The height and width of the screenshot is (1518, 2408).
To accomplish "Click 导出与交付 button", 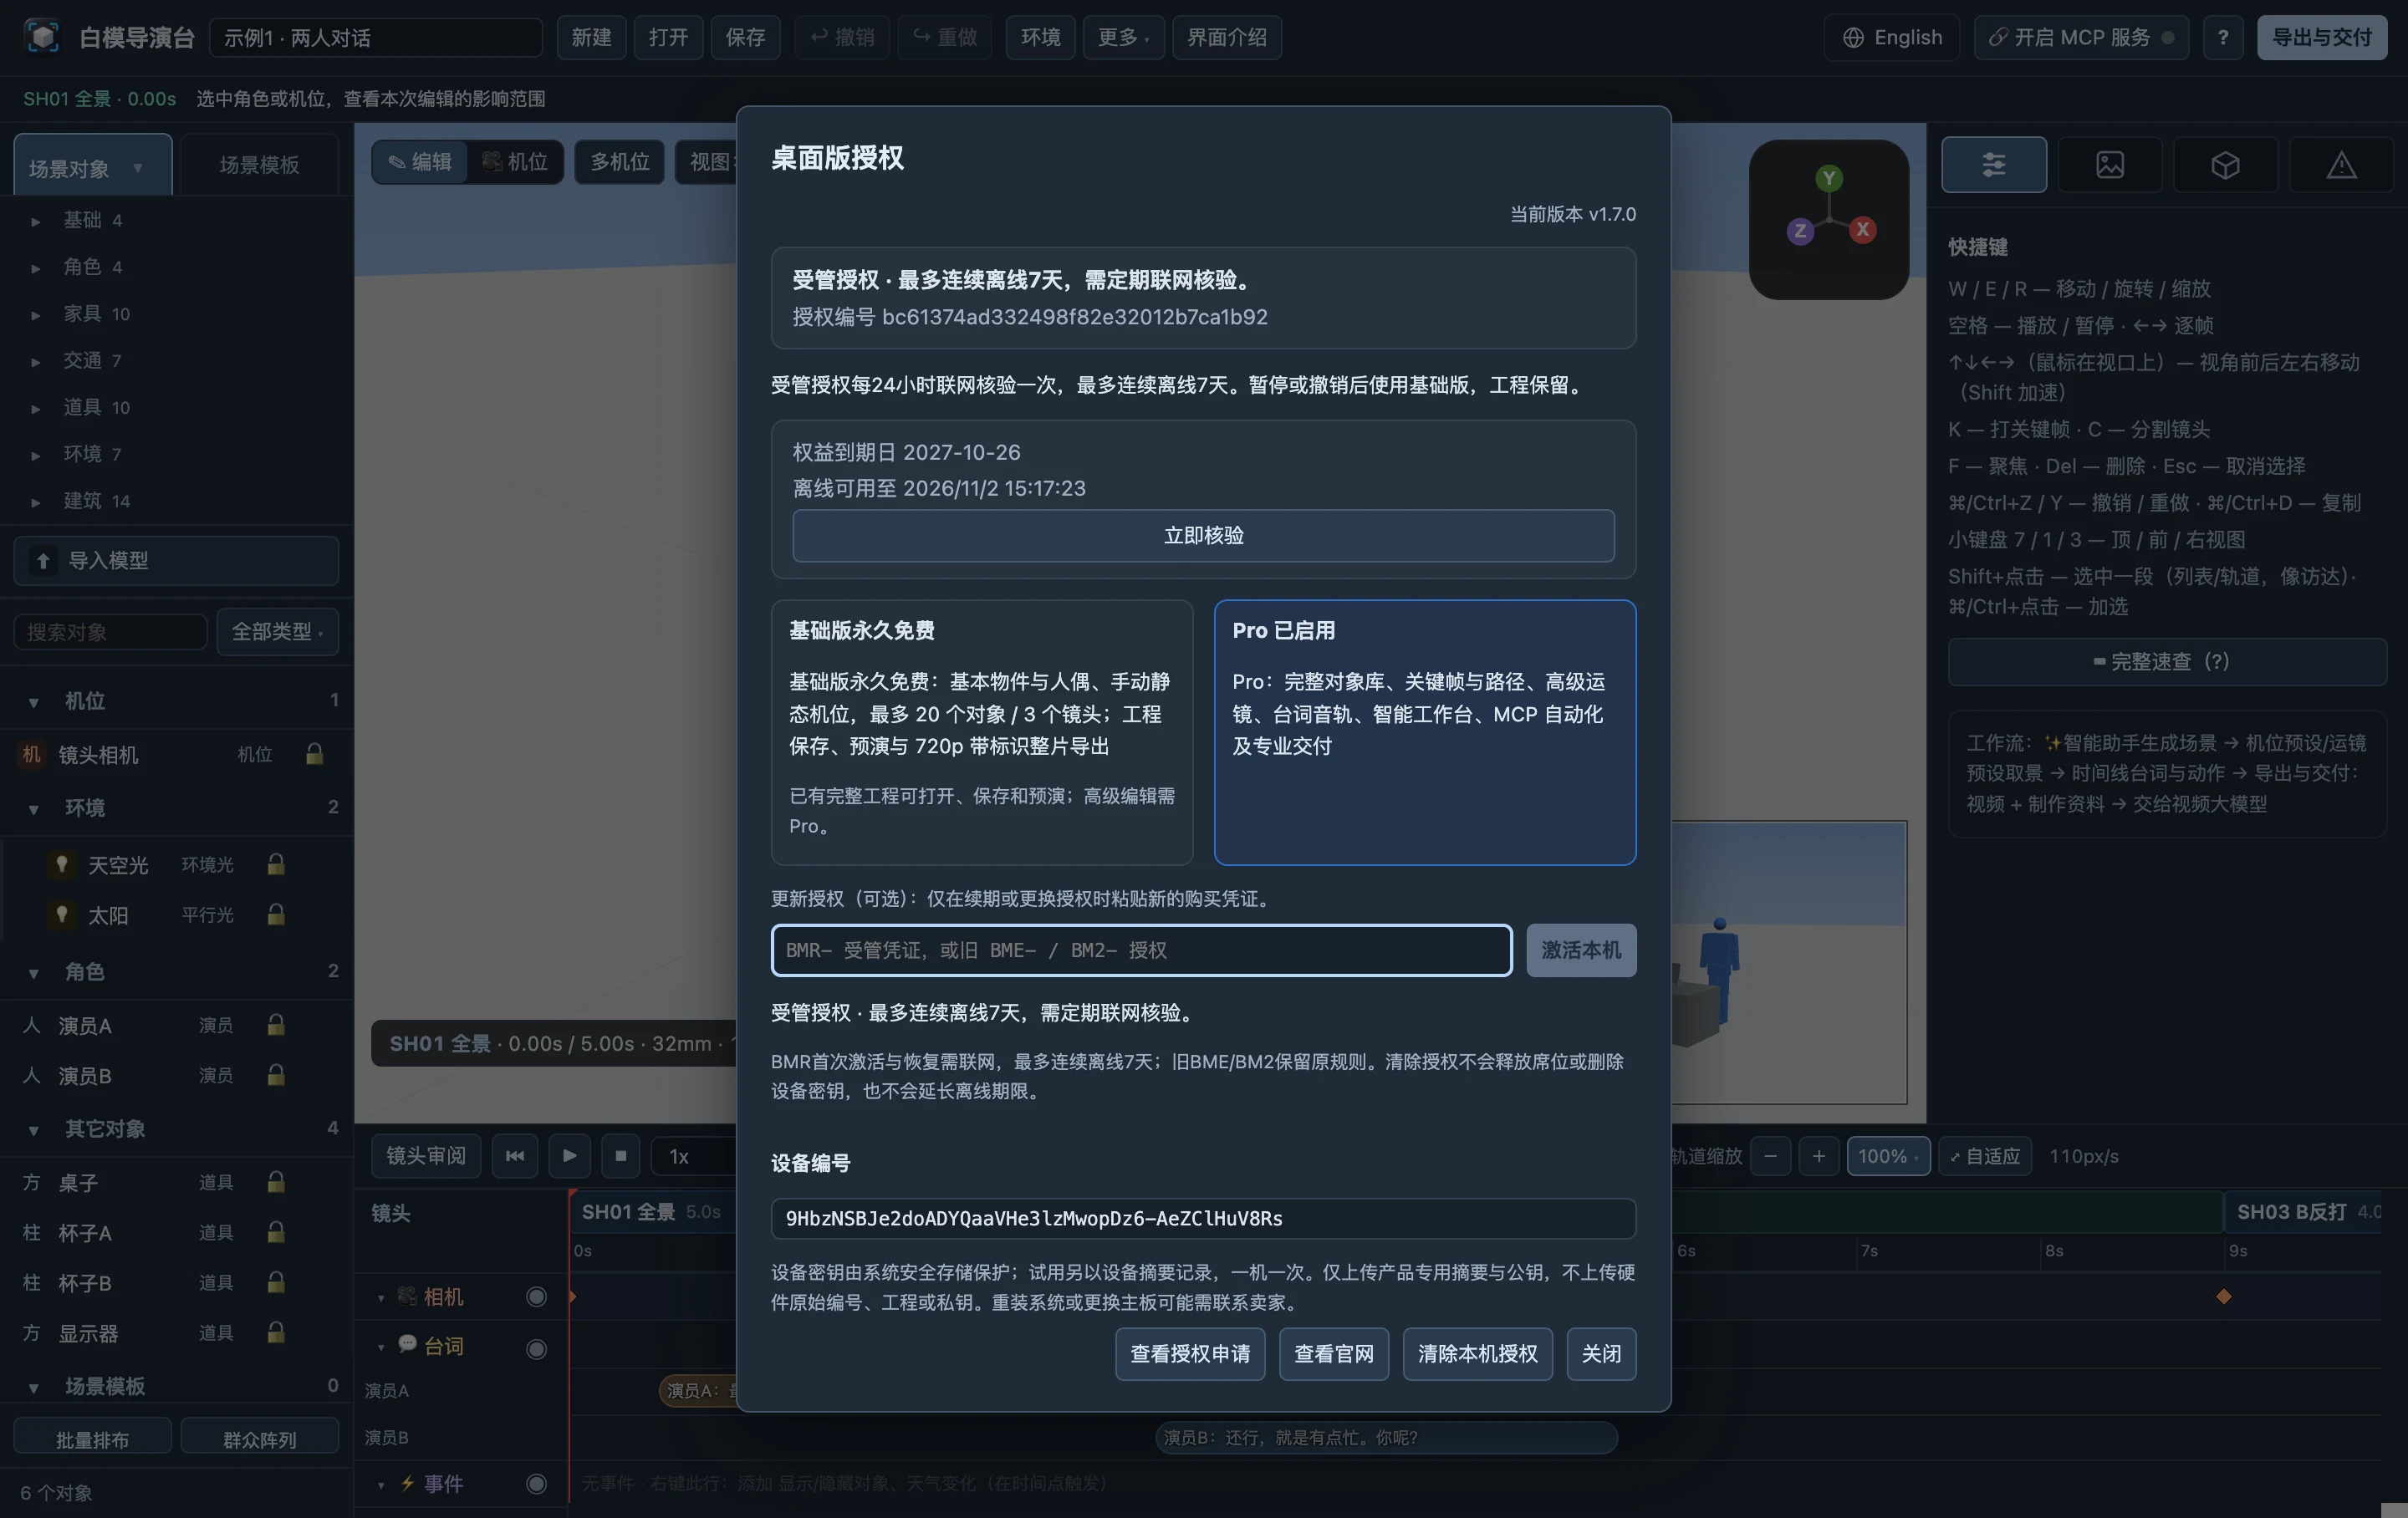I will (x=2322, y=37).
